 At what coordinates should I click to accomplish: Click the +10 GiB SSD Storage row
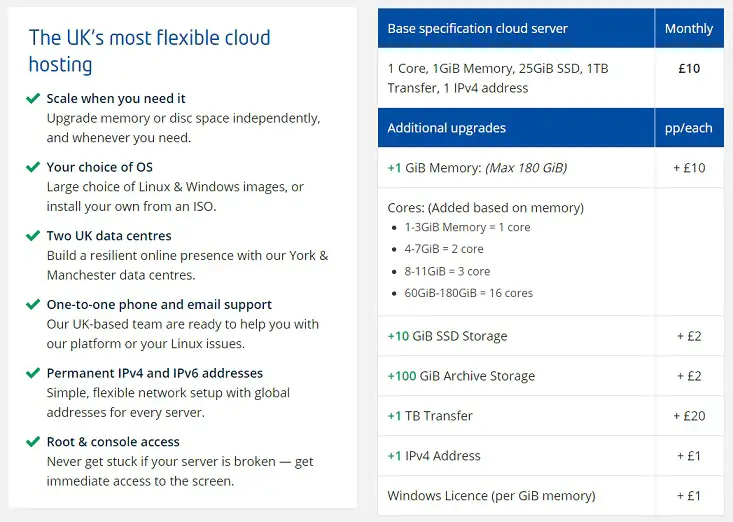point(551,336)
